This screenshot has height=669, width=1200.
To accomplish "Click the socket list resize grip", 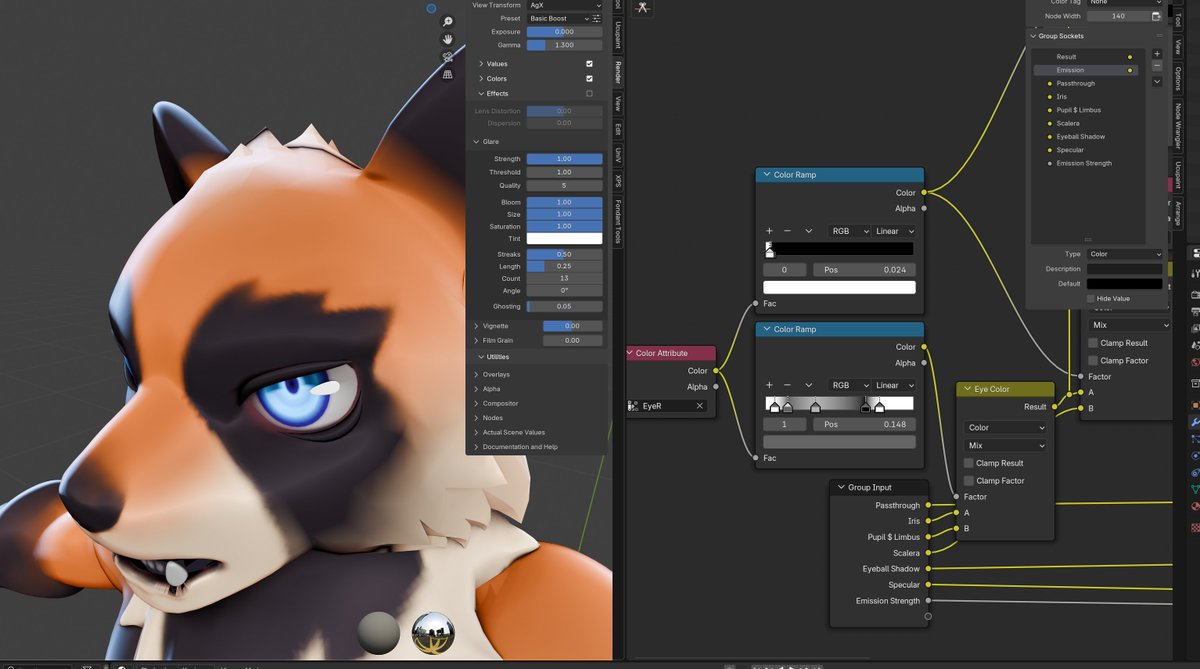I will [1090, 240].
